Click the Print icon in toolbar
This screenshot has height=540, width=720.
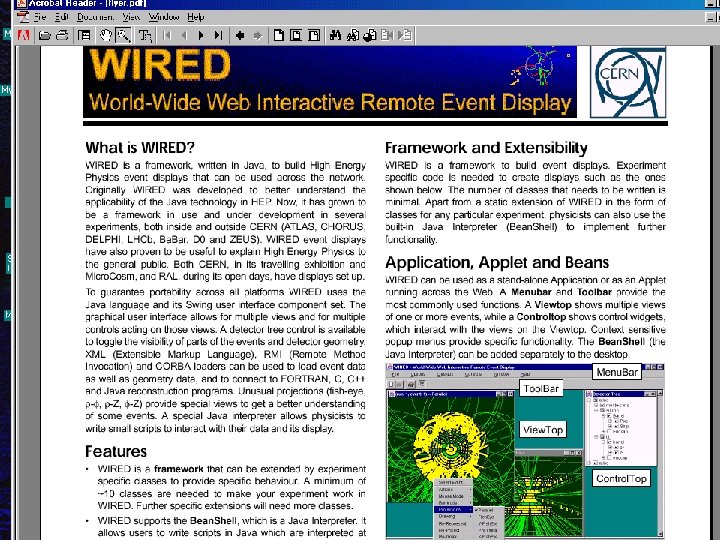(x=62, y=35)
